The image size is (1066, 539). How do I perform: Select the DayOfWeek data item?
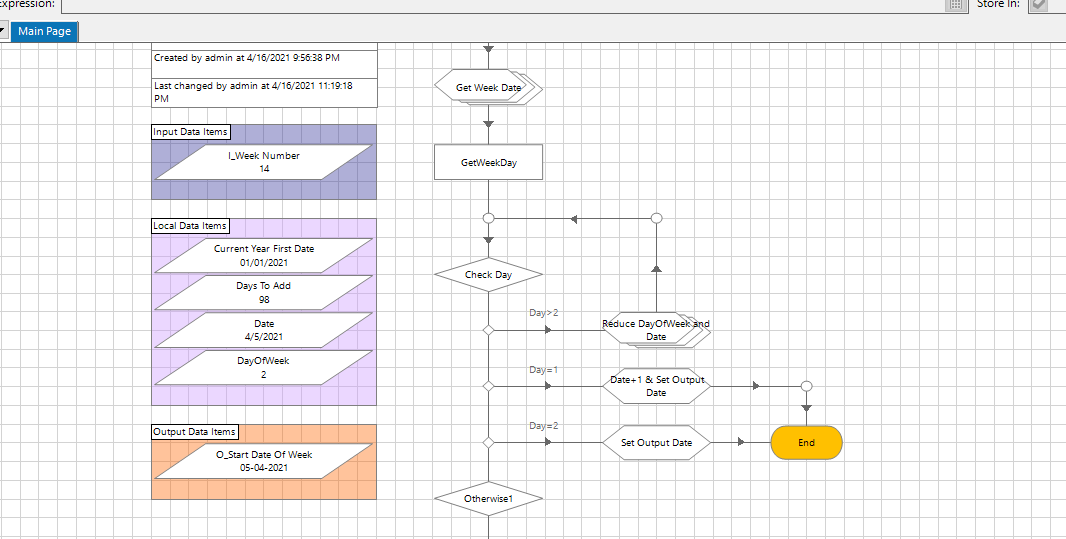click(x=264, y=368)
